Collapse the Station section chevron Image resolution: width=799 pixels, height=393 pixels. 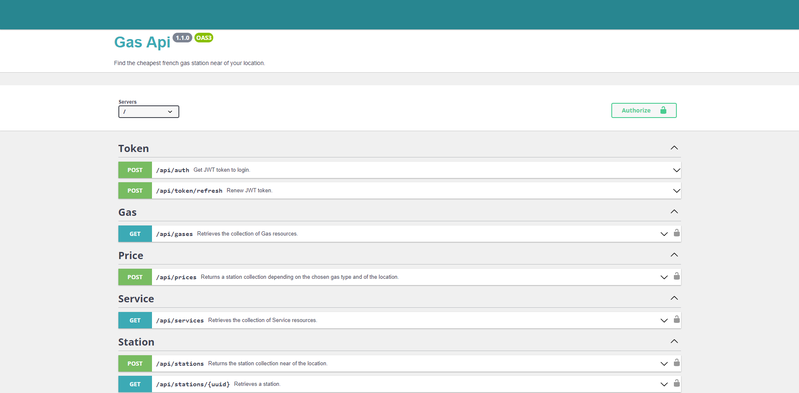point(674,342)
